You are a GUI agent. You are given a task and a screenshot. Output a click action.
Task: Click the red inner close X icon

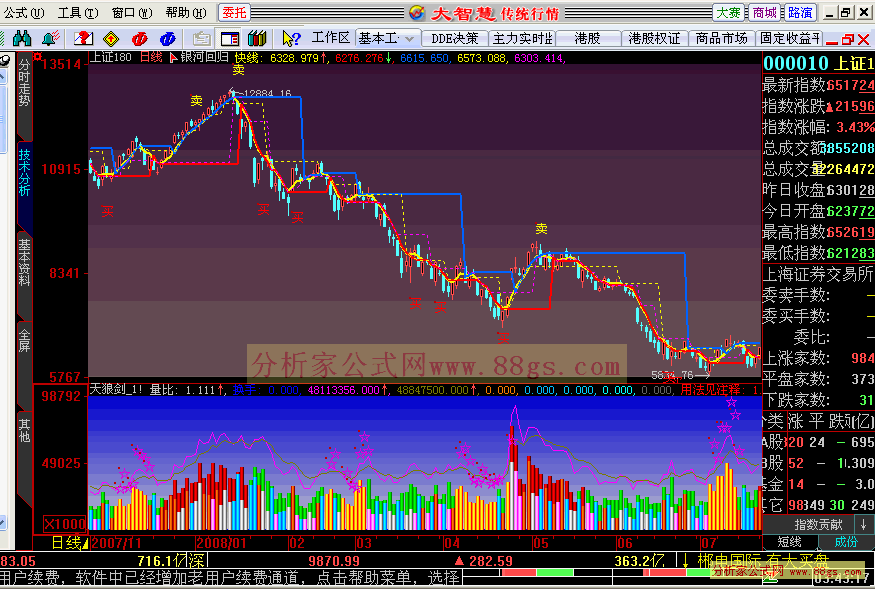pyautogui.click(x=864, y=39)
